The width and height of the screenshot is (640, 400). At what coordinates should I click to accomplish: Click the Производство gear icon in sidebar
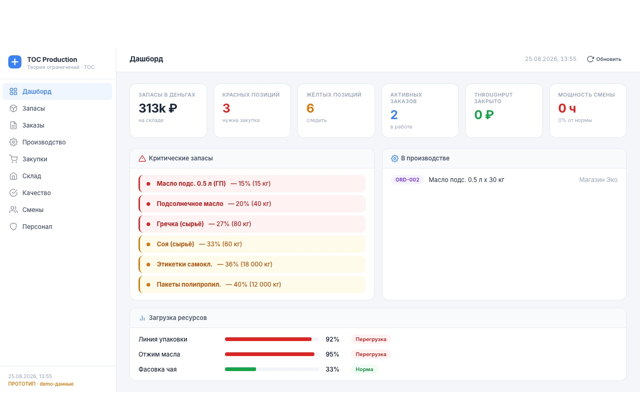pos(13,142)
